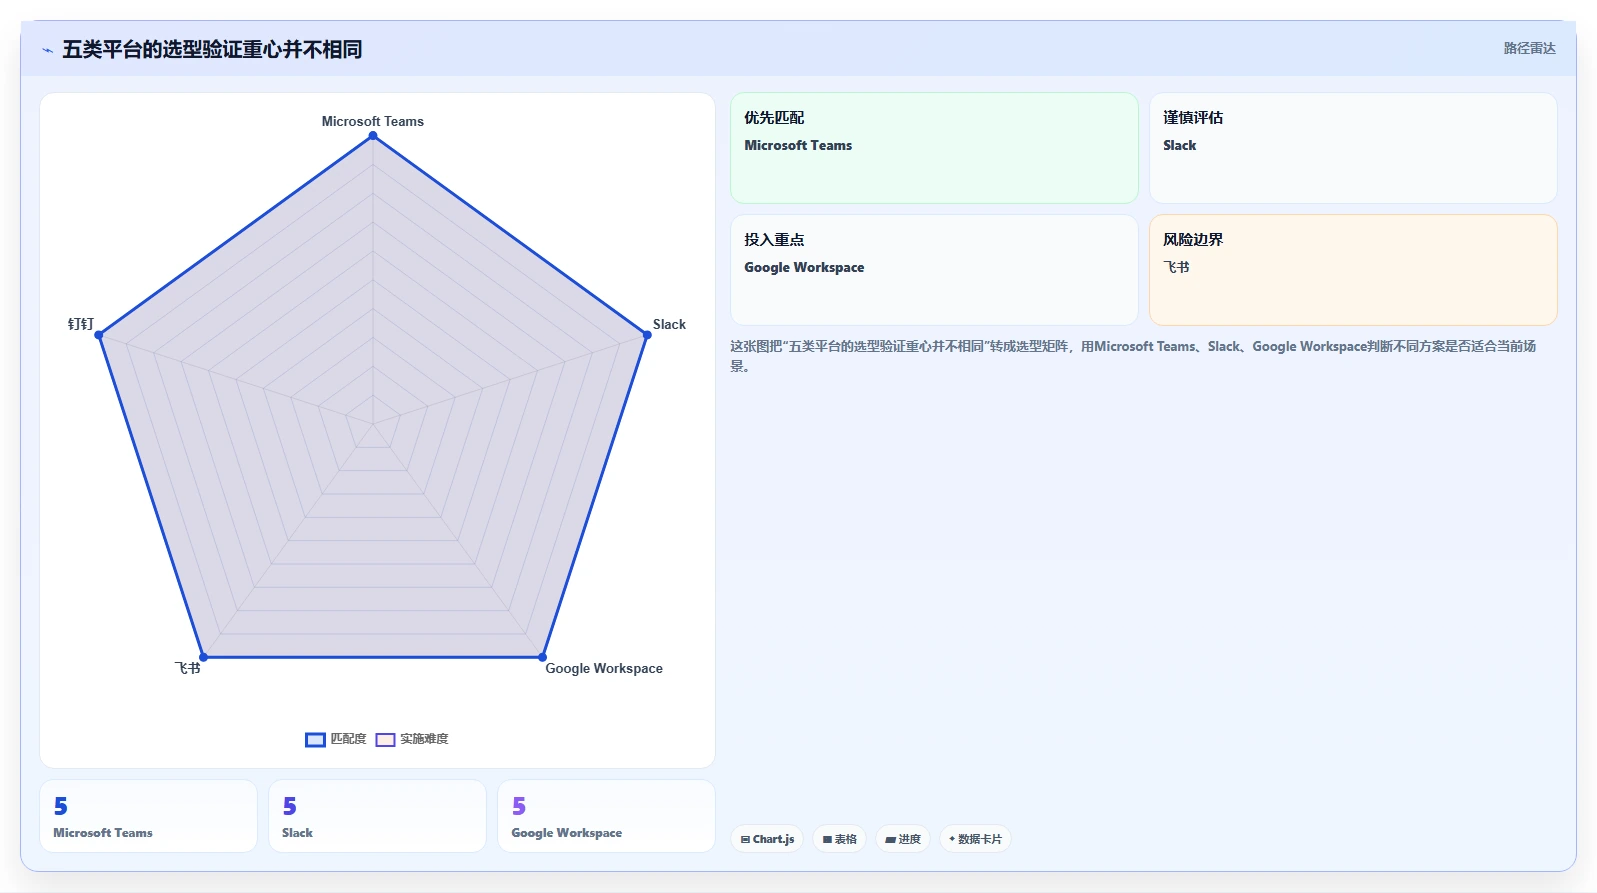Click the Microsoft Teams radar axis label

coord(372,121)
